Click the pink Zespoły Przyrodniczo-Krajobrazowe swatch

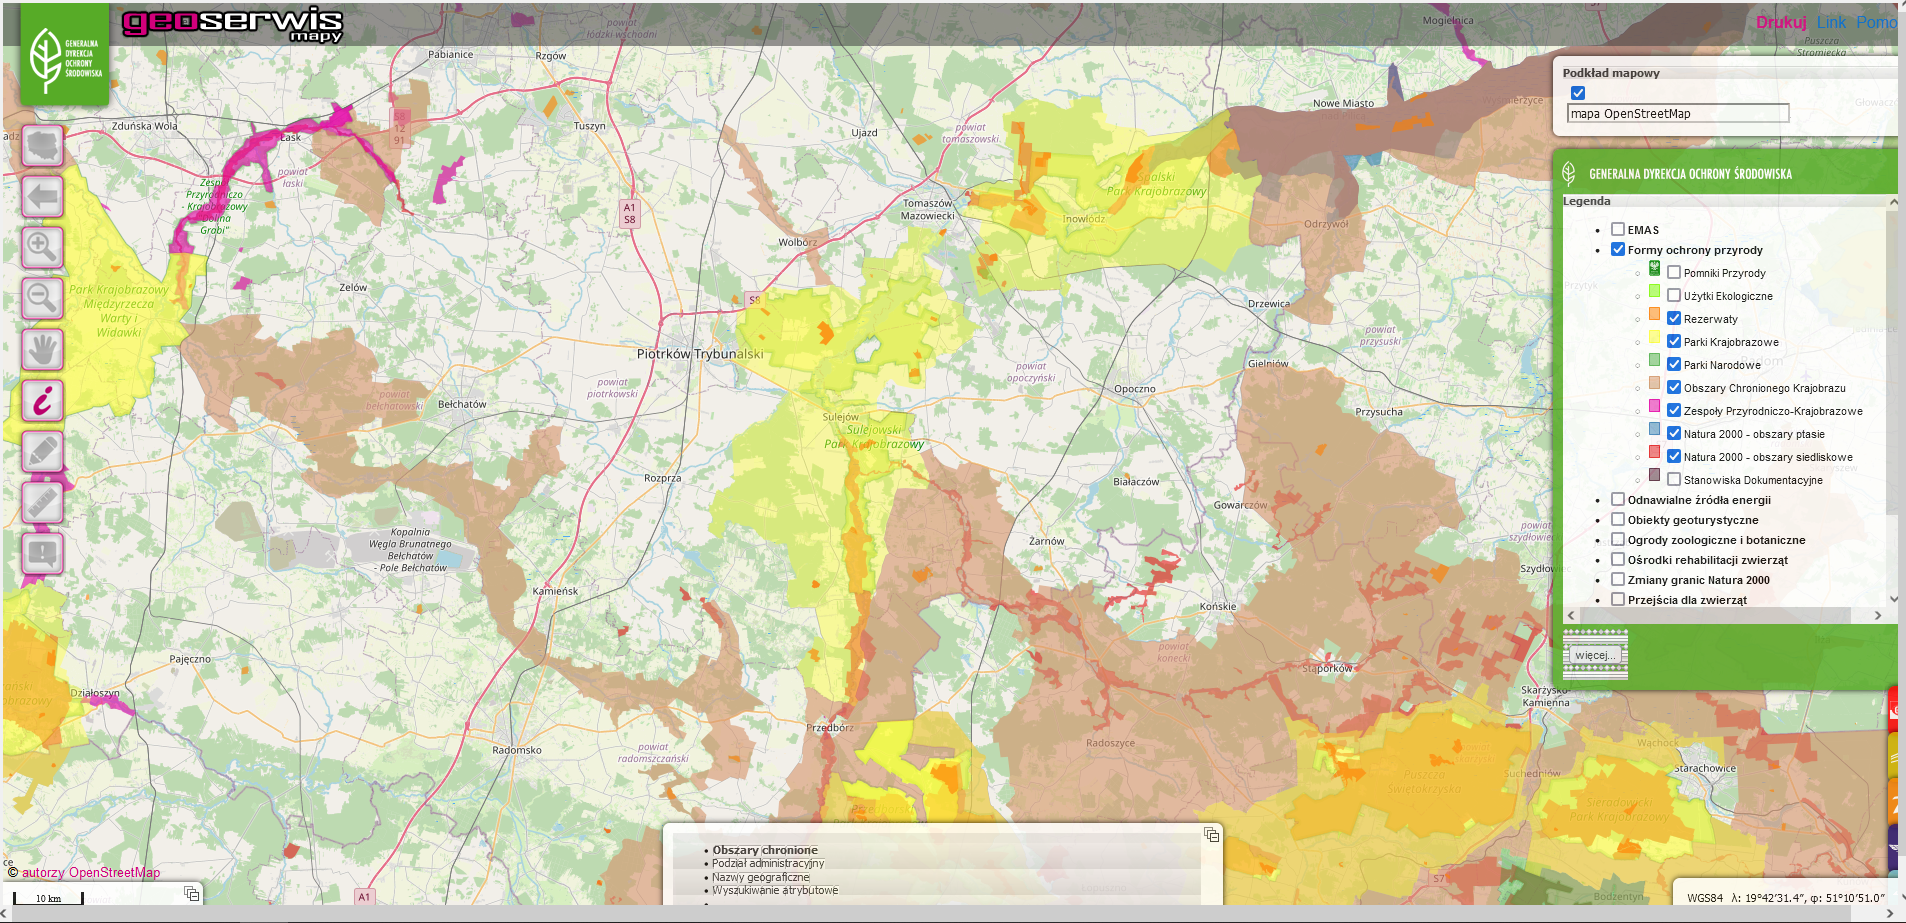point(1654,406)
